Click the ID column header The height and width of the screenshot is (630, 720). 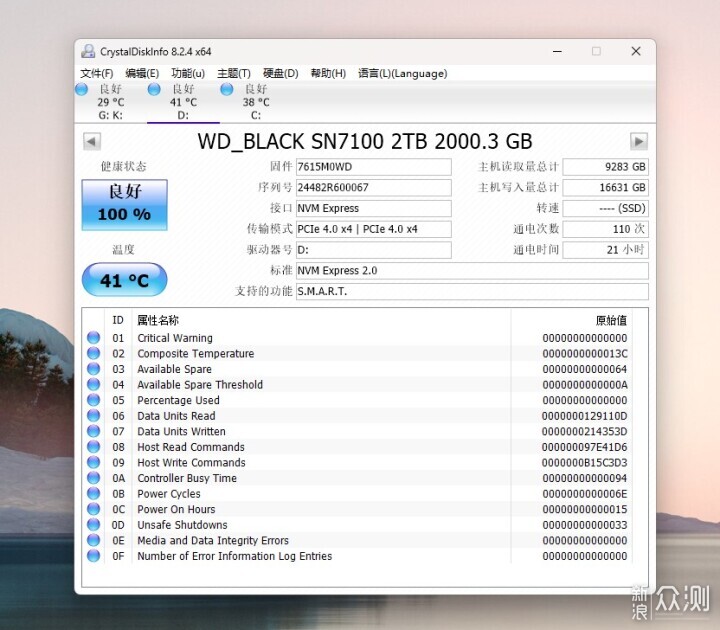118,320
